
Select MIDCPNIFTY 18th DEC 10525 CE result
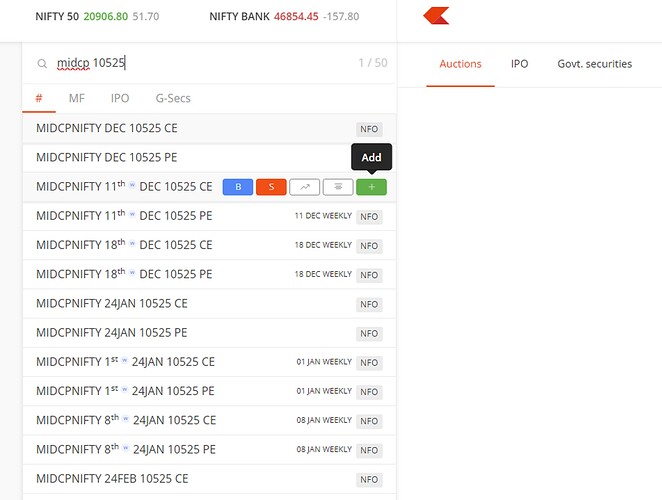[x=209, y=245]
